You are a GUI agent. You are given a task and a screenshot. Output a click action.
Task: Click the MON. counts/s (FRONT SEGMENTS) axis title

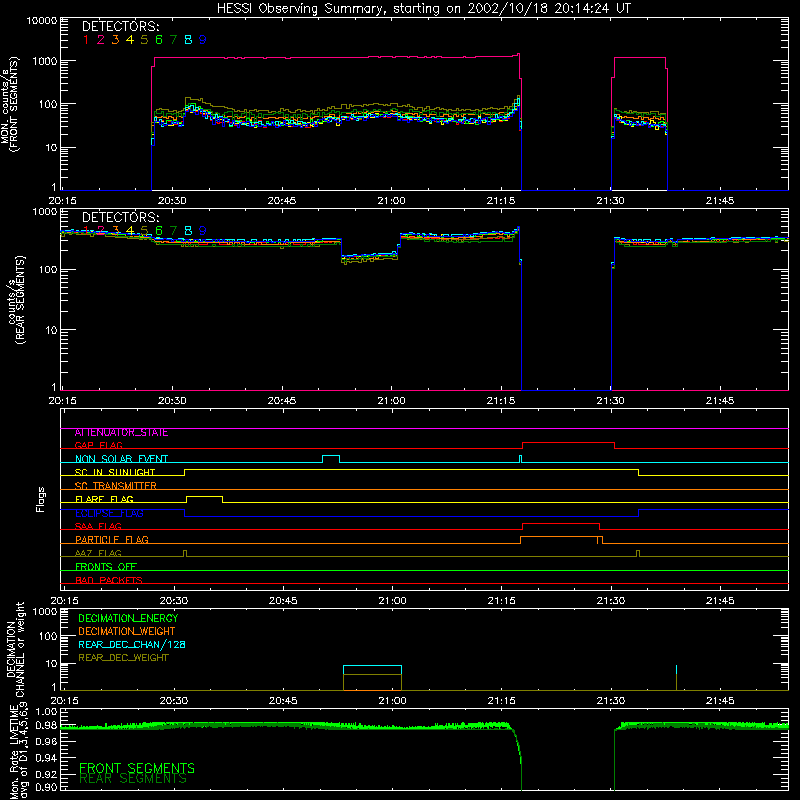pyautogui.click(x=10, y=104)
